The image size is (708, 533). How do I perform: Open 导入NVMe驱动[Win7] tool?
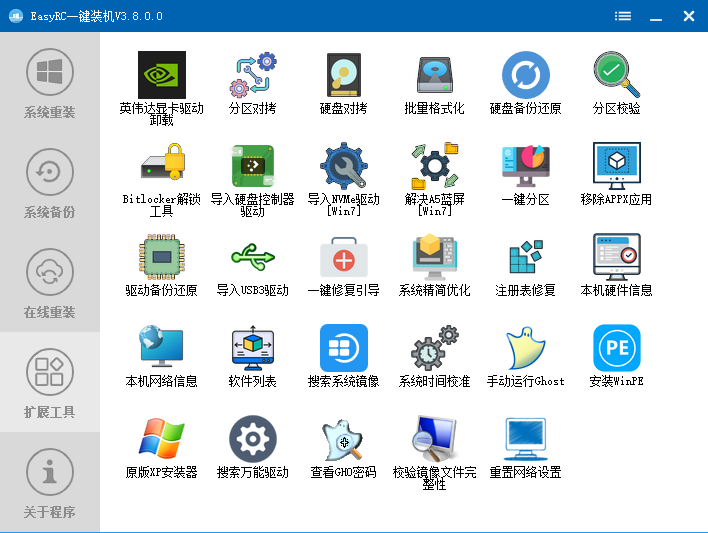click(x=344, y=179)
